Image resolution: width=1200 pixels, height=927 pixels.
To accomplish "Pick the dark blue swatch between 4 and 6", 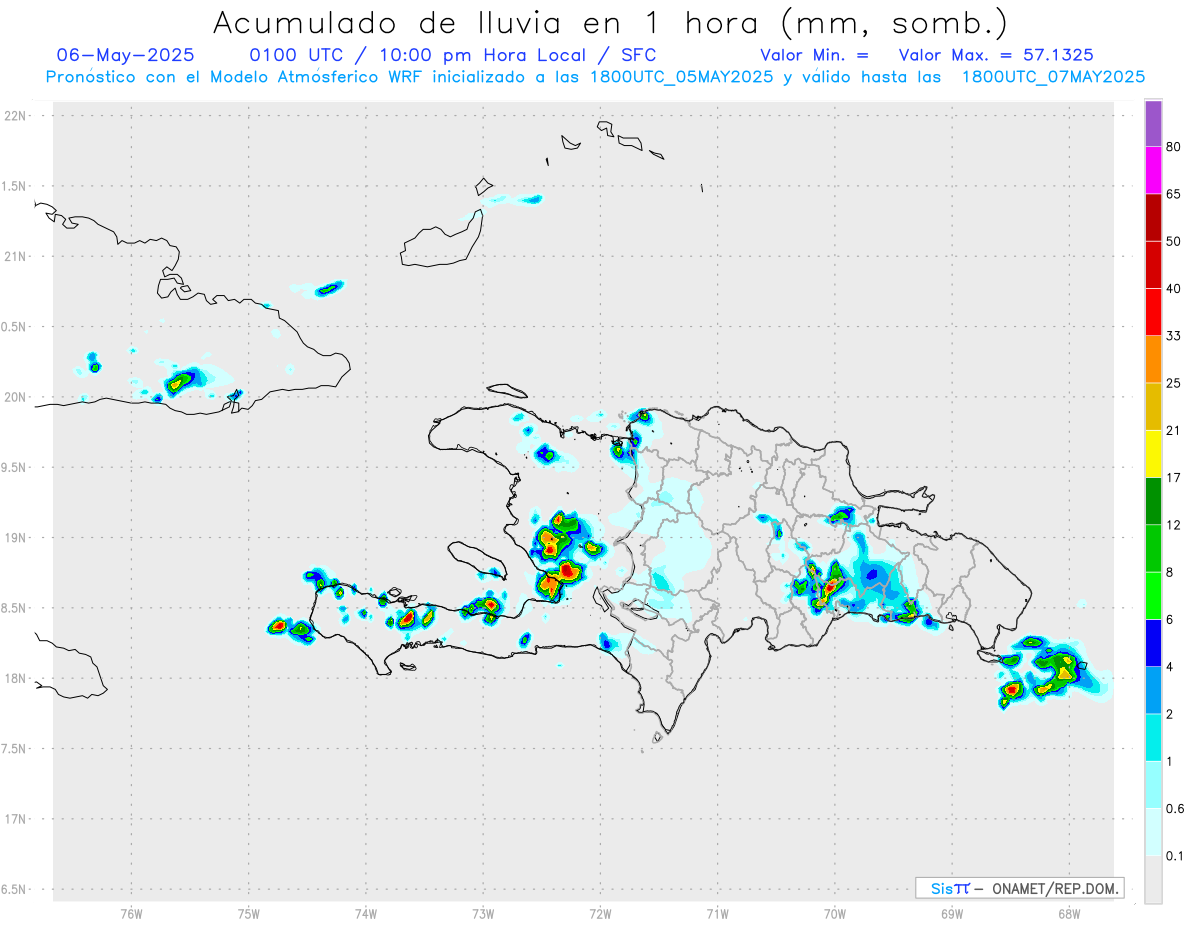I will (1153, 642).
